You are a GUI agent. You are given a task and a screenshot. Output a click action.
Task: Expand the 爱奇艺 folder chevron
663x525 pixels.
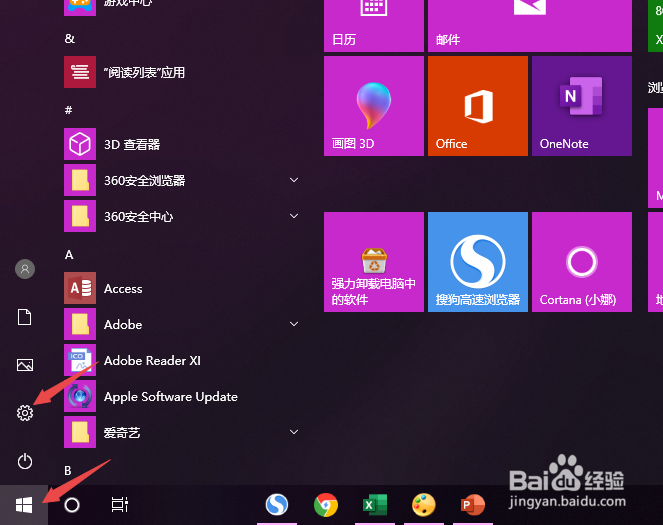tap(294, 432)
